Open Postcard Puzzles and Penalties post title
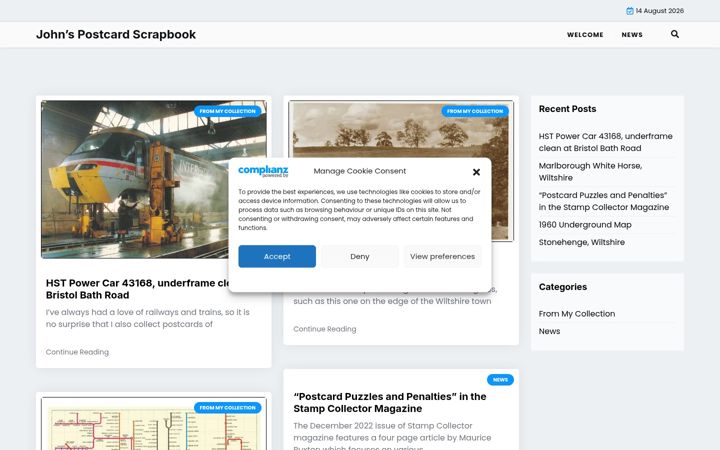This screenshot has height=450, width=720. click(389, 403)
